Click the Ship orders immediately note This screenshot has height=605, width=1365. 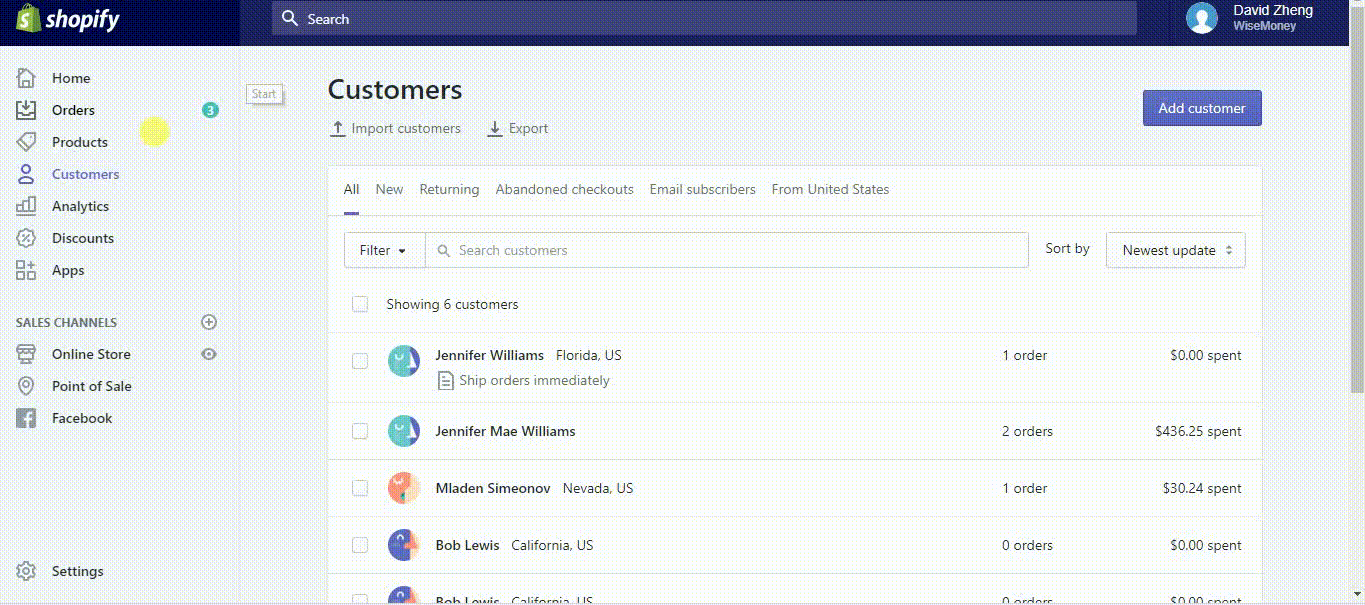click(x=534, y=380)
